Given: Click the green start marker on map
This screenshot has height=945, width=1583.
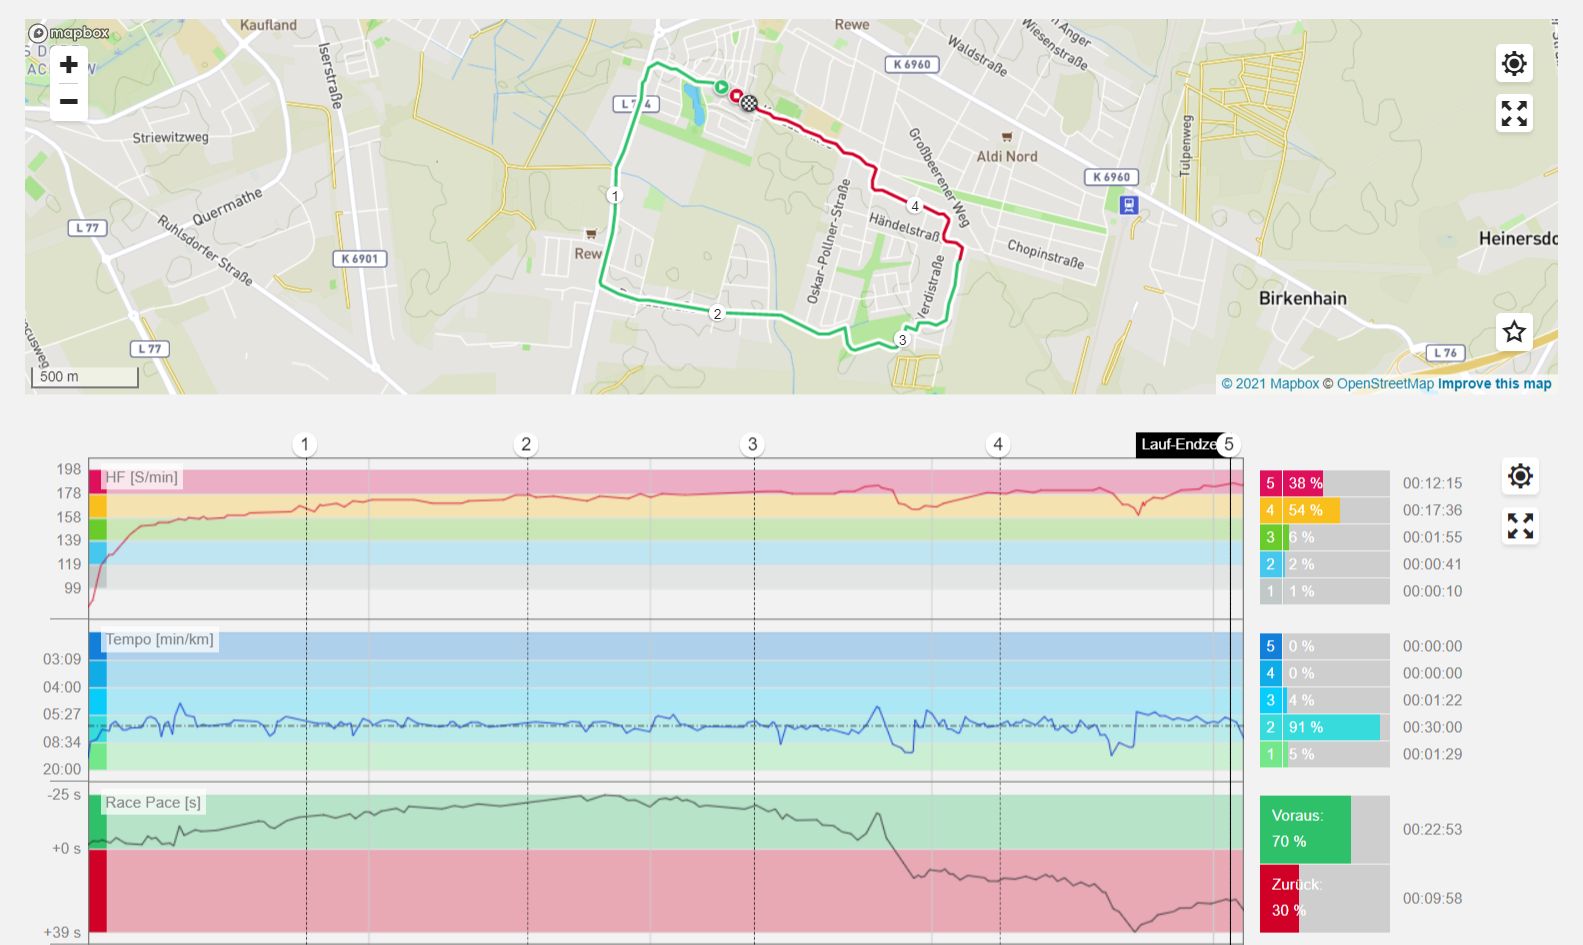Looking at the screenshot, I should point(721,87).
